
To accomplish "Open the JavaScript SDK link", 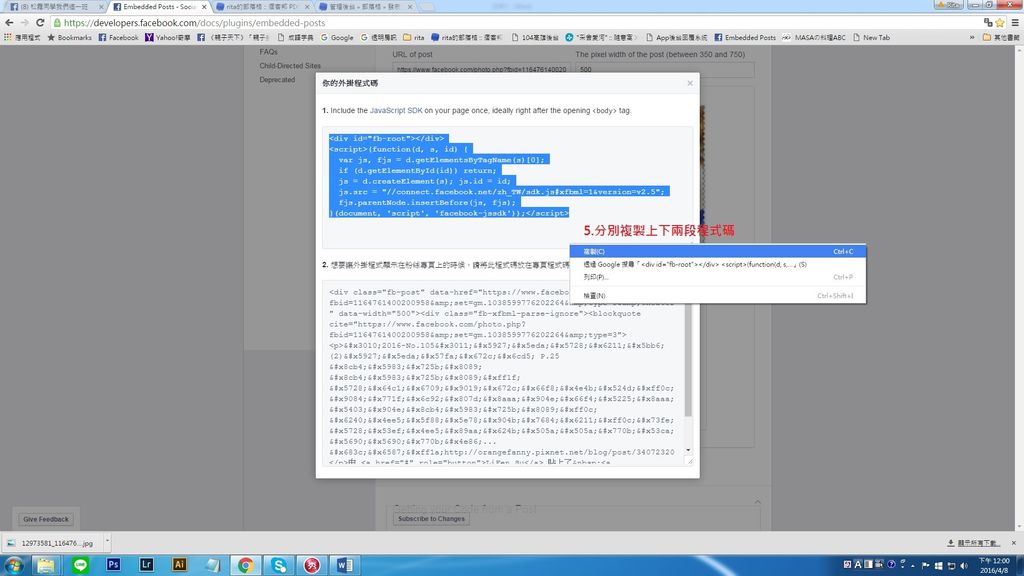I will (396, 110).
